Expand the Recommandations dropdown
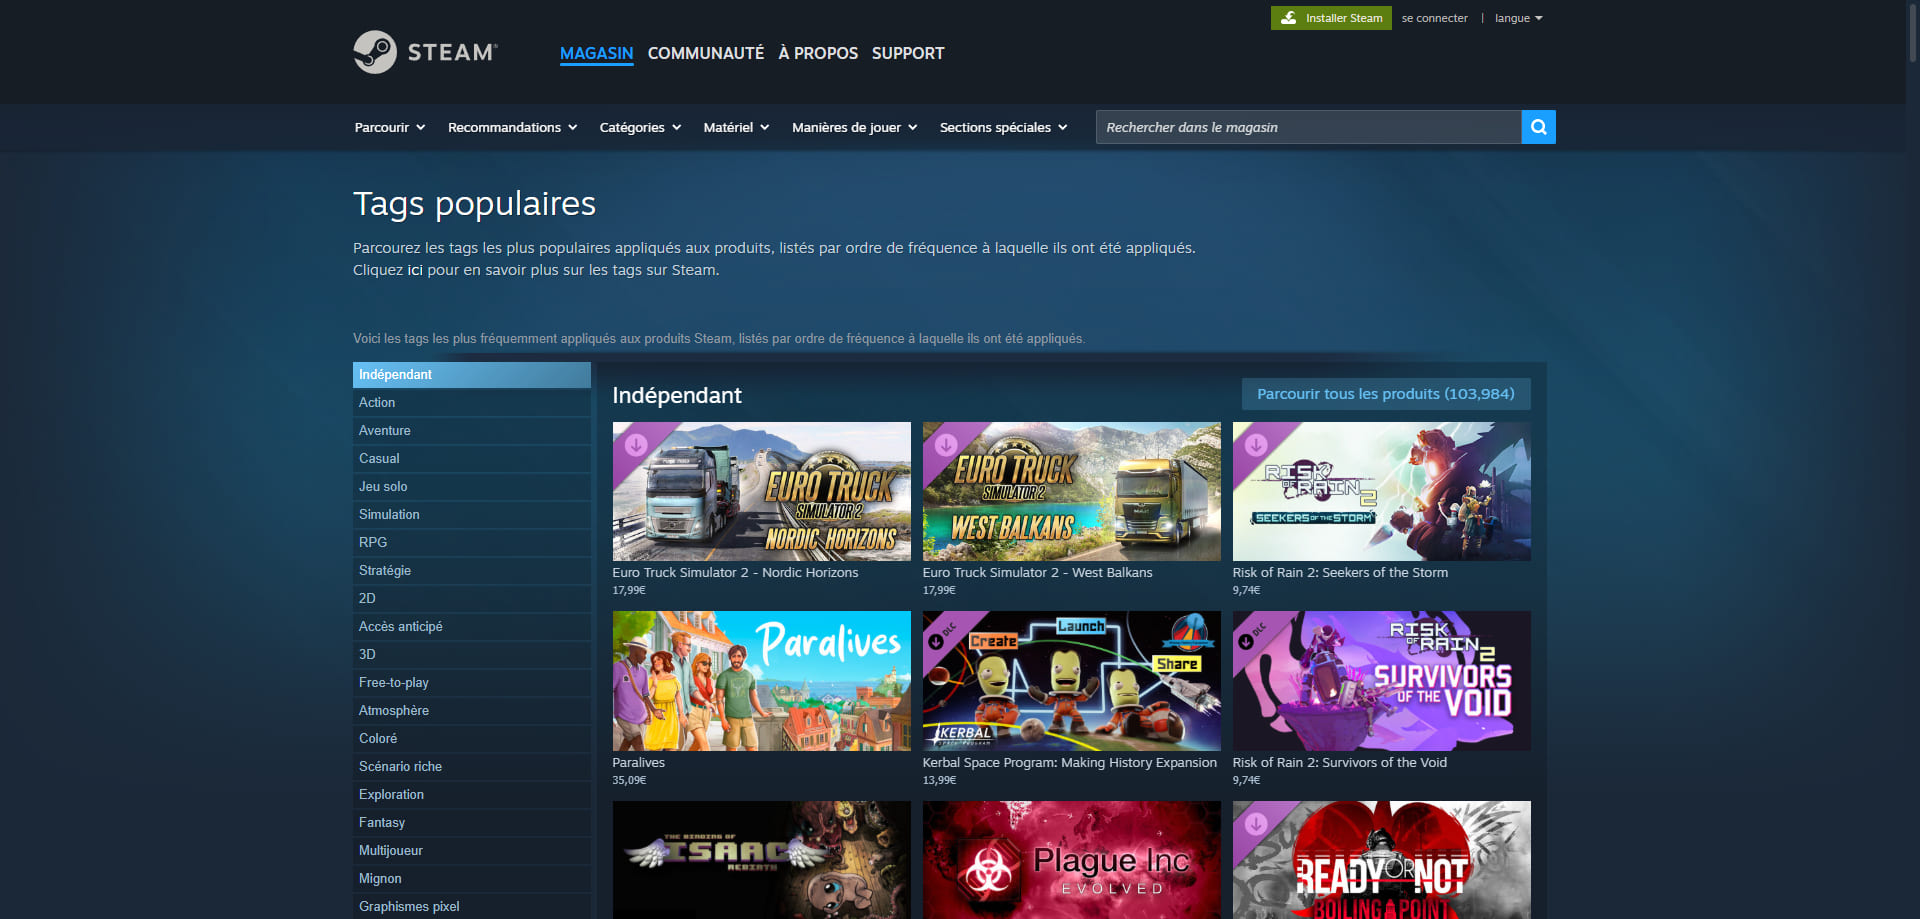The height and width of the screenshot is (919, 1920). click(512, 127)
